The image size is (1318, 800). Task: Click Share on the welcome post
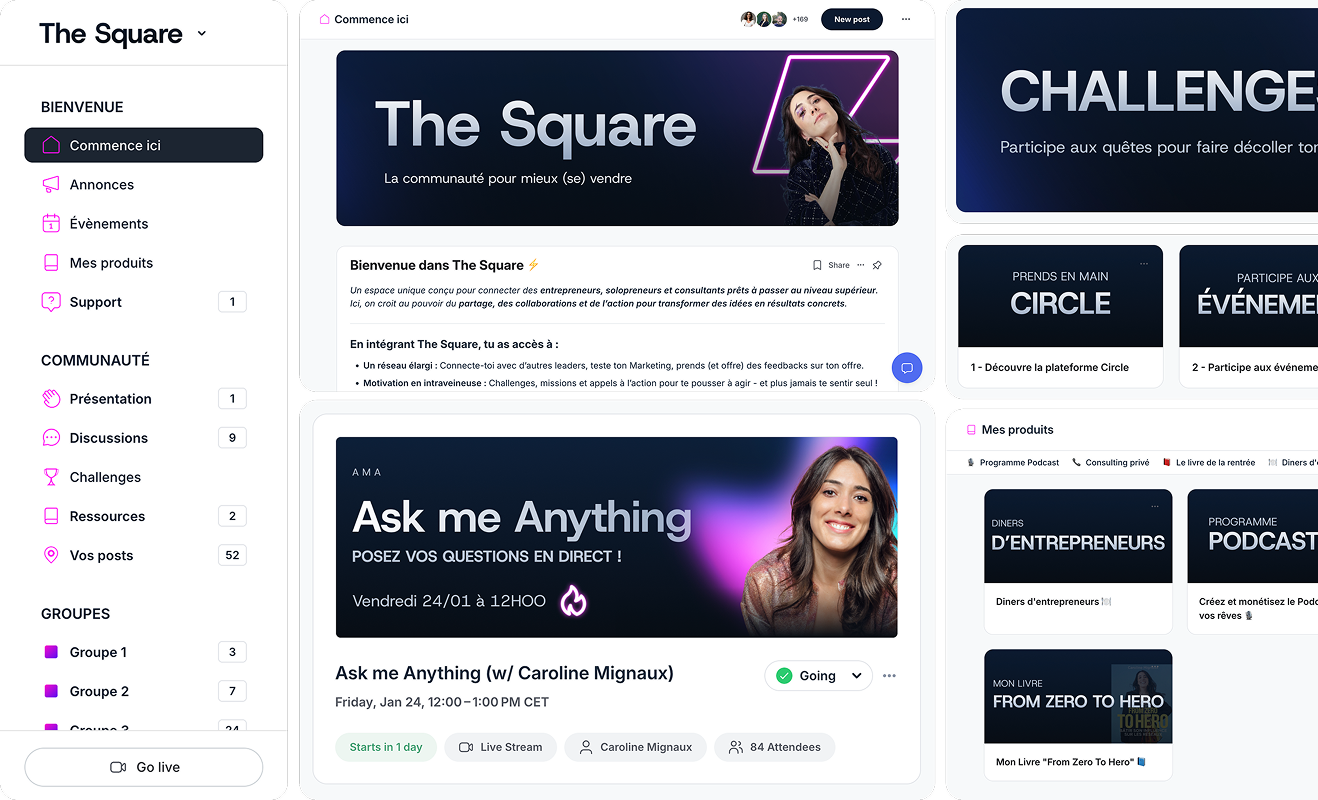coord(839,265)
